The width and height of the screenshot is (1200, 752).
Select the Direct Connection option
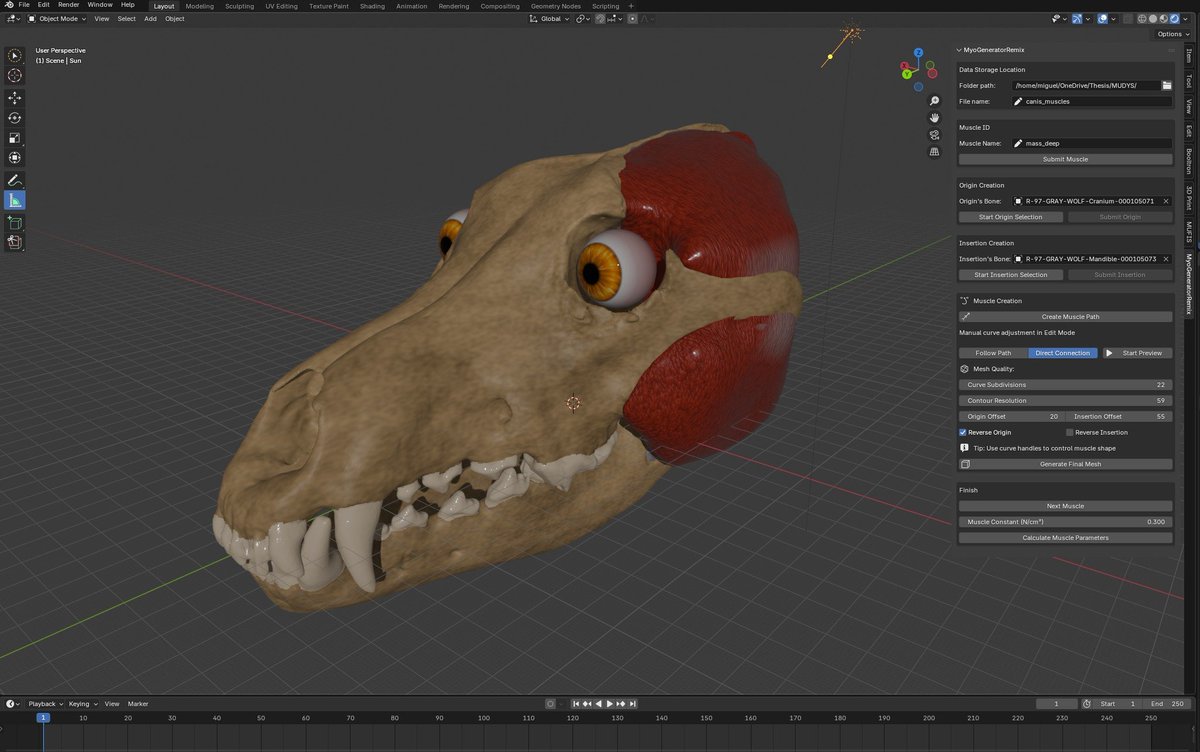coord(1063,353)
